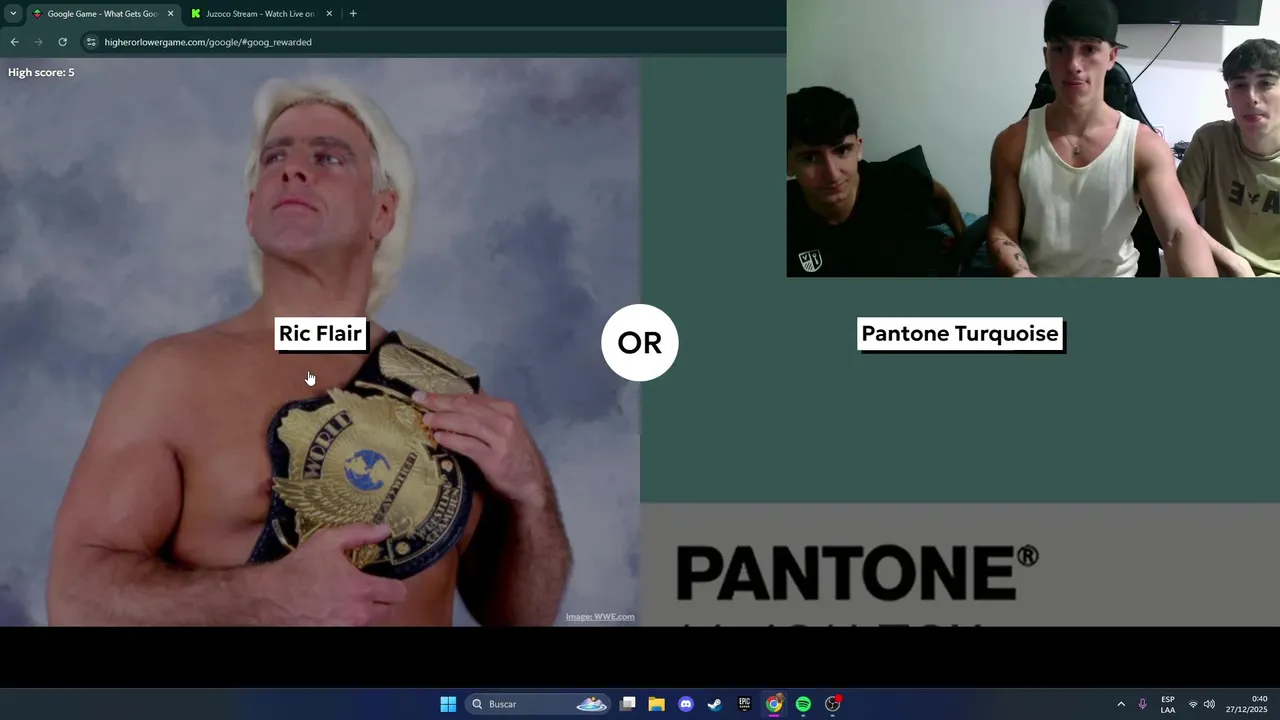Reload the current page

coord(62,42)
